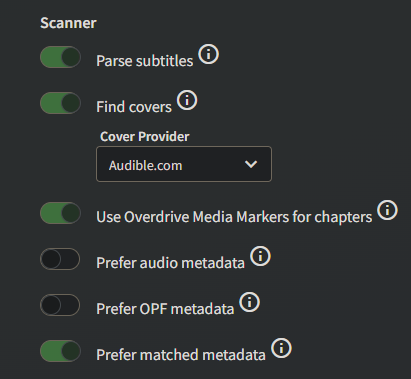Disable the Parse subtitles toggle
Viewport: 411px width, 379px height.
pyautogui.click(x=60, y=57)
